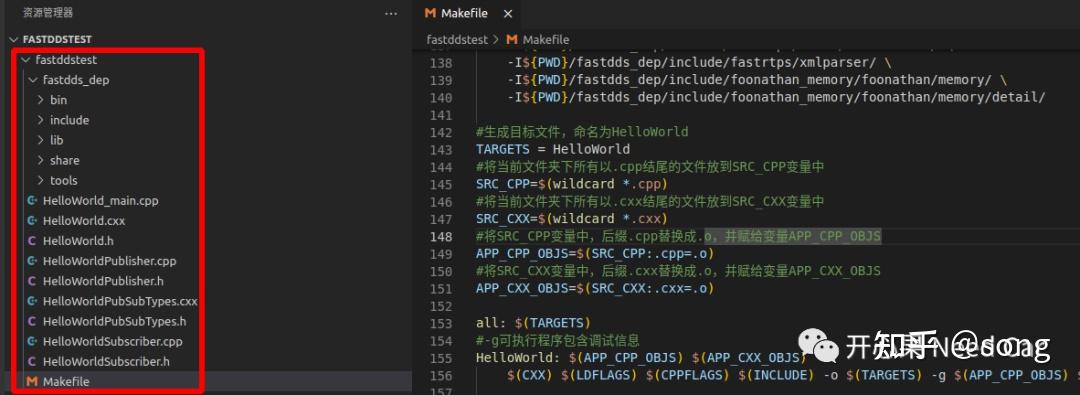Click the C++ icon beside HelloWorld_main.cpp

coord(32,201)
